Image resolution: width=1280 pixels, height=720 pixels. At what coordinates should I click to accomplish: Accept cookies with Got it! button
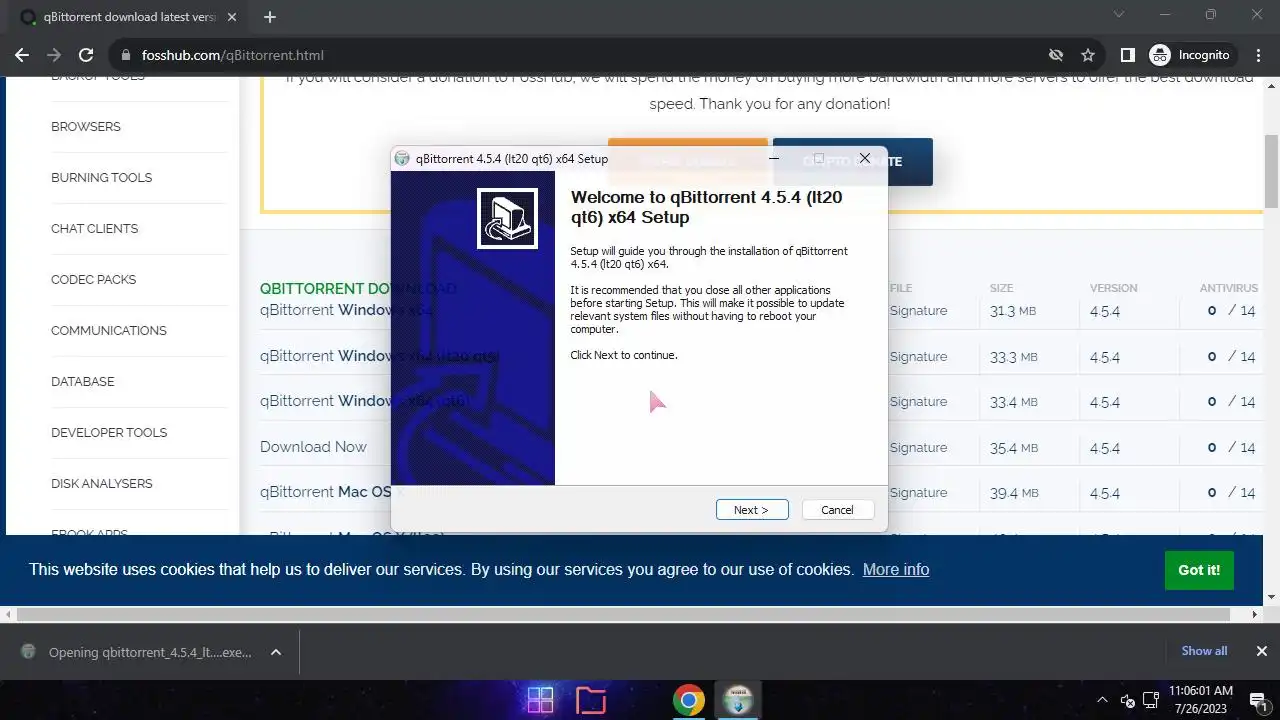(x=1199, y=570)
